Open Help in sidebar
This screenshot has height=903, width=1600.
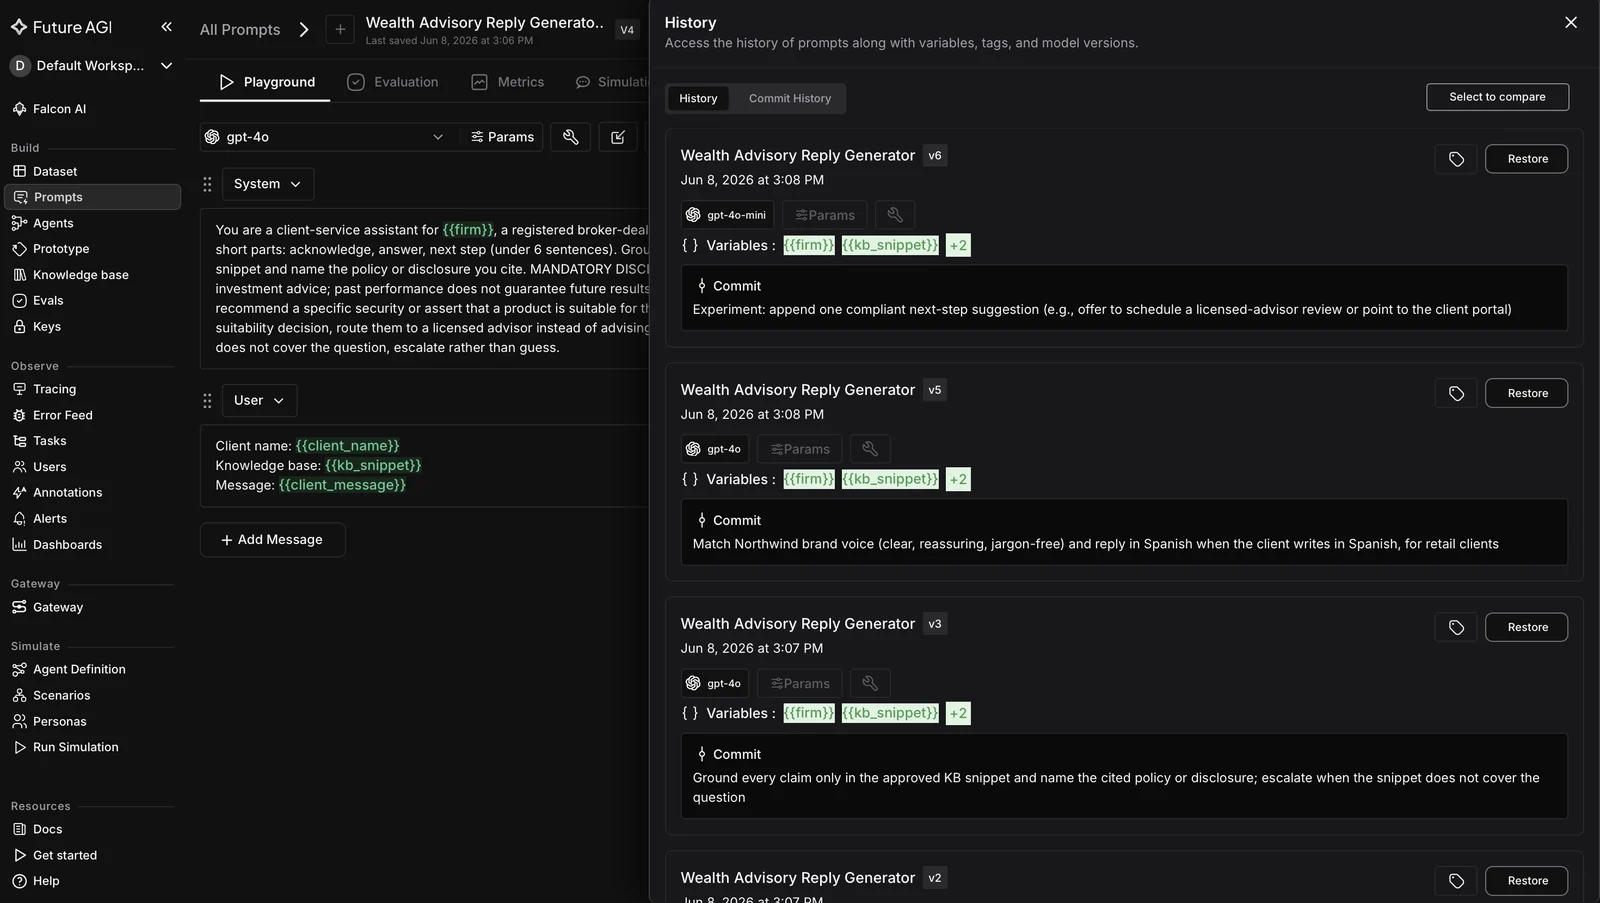(x=91, y=881)
